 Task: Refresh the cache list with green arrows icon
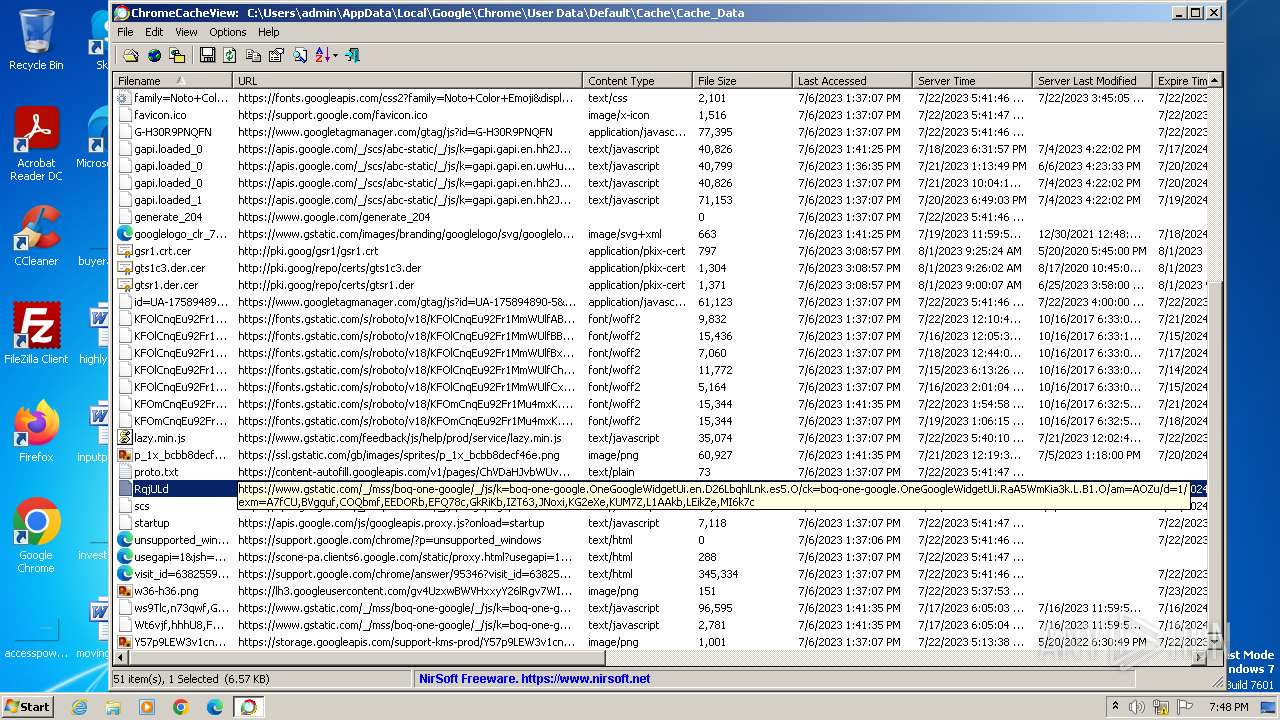pyautogui.click(x=230, y=56)
